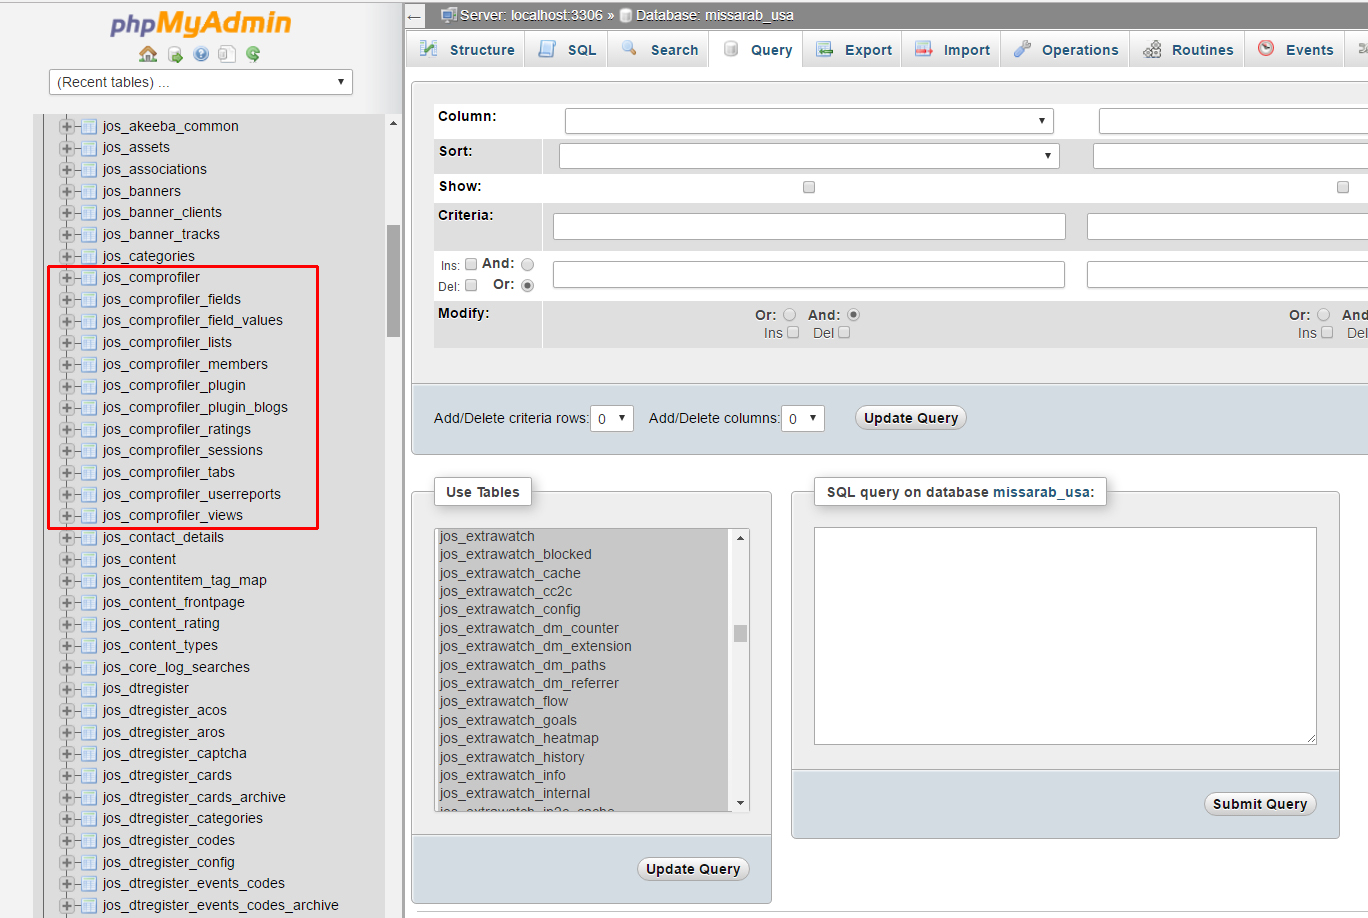Collapse navigation panel with left arrow
The width and height of the screenshot is (1368, 918).
[414, 16]
